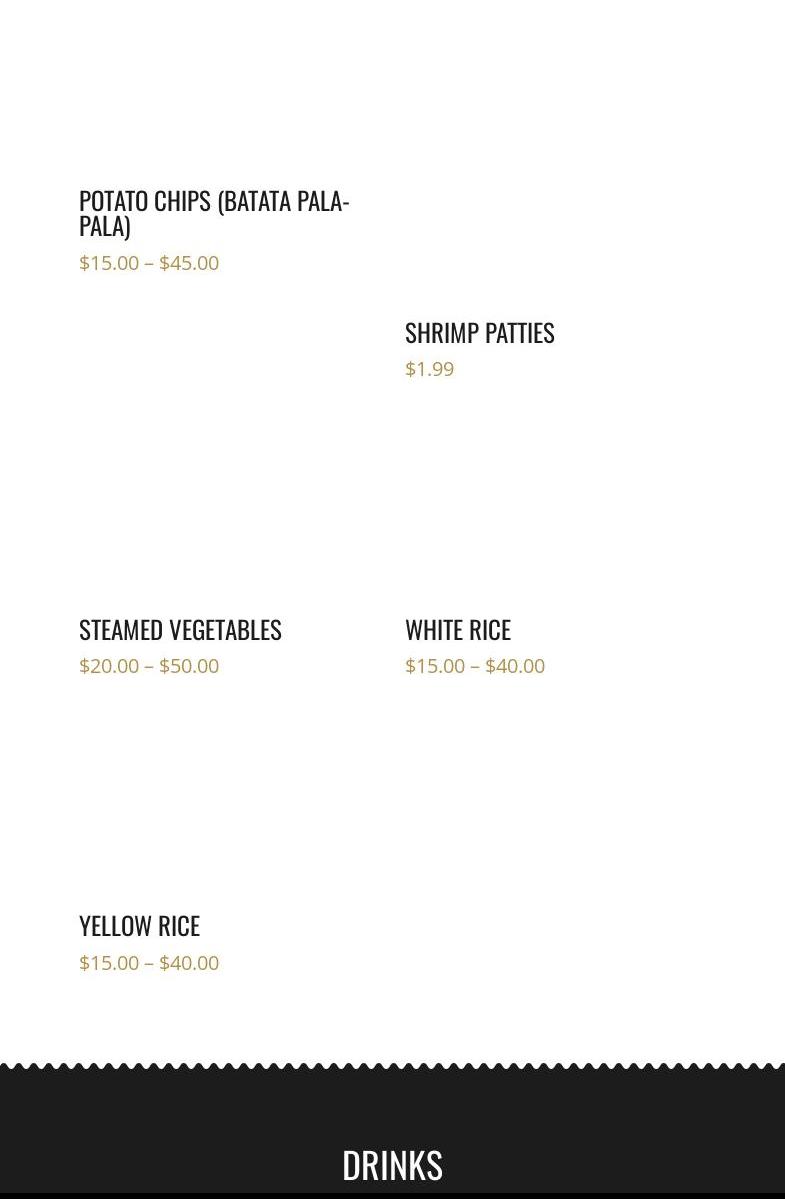Open the Shrimp Patties product page

point(480,333)
